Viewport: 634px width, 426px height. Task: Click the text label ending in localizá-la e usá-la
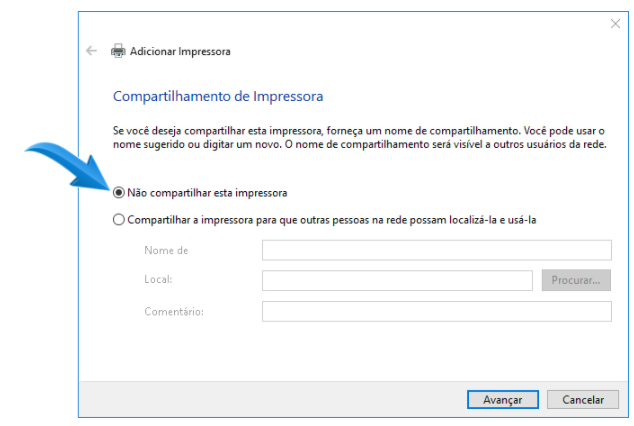[x=332, y=220]
